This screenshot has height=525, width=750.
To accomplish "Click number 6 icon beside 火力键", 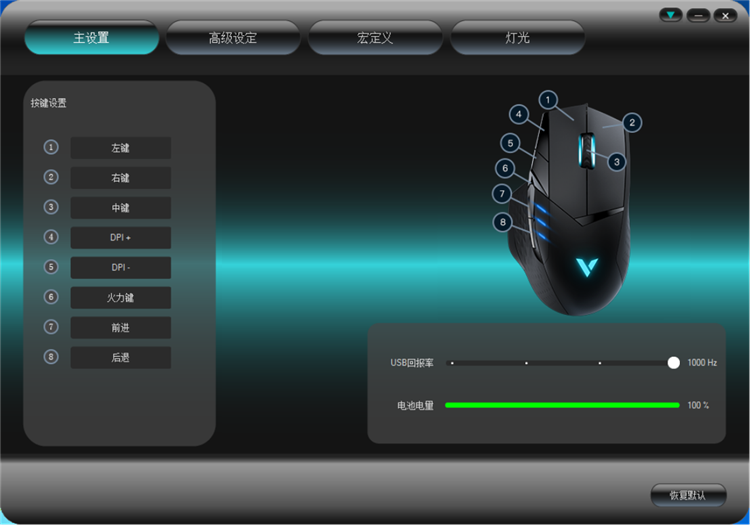I will click(51, 297).
